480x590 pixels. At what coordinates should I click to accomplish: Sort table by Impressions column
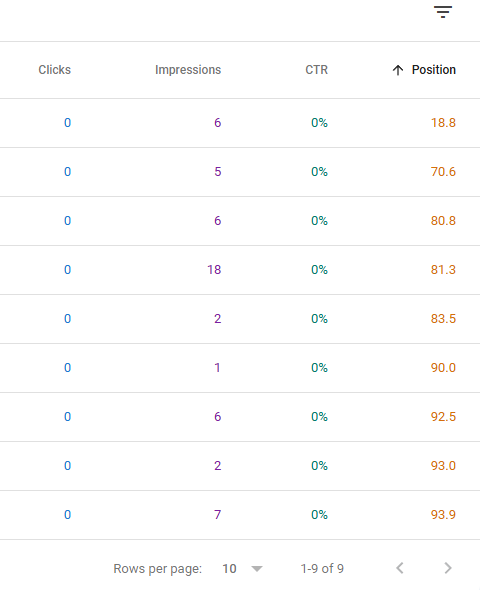(x=188, y=70)
